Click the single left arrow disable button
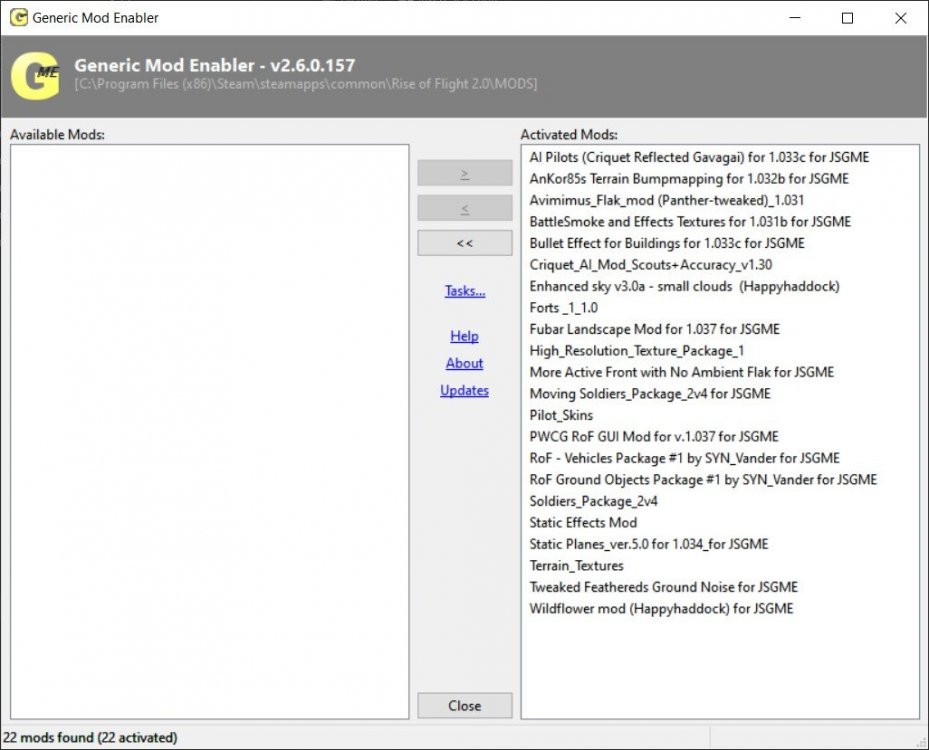 [464, 208]
